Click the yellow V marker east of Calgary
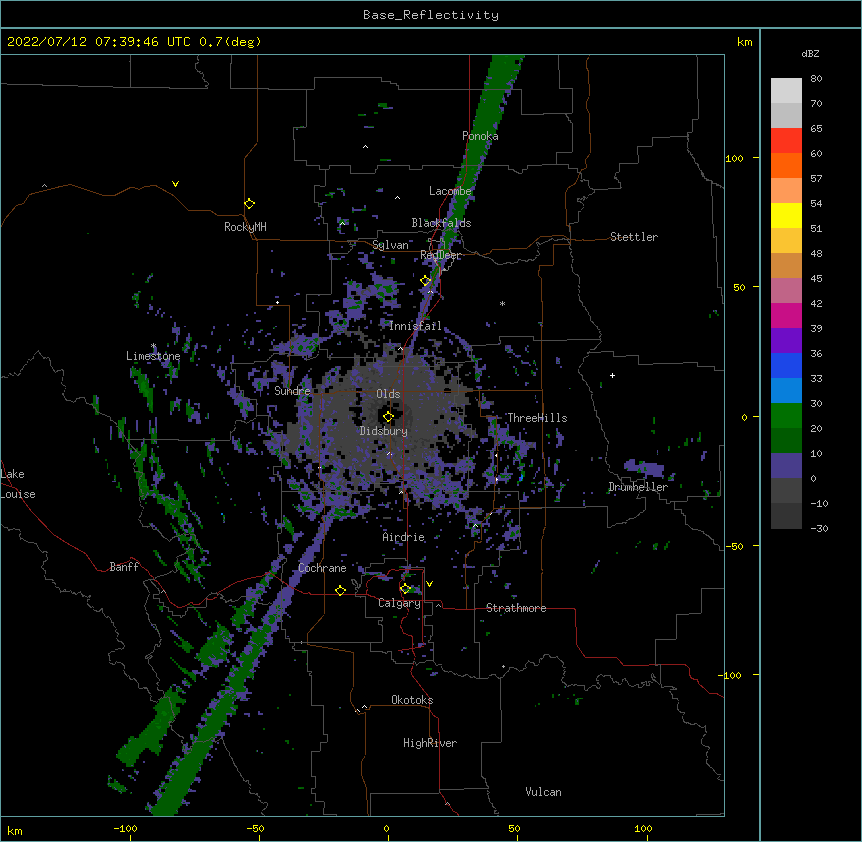The image size is (862, 842). (429, 584)
